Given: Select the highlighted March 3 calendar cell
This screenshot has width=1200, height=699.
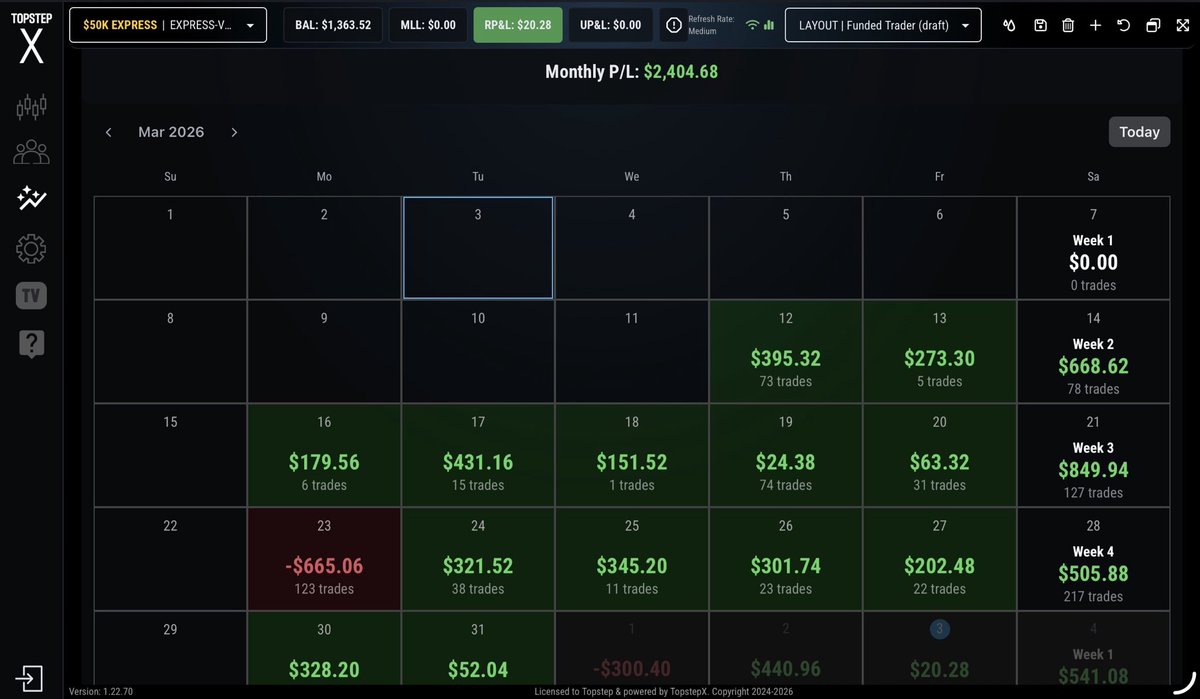Looking at the screenshot, I should tap(478, 248).
